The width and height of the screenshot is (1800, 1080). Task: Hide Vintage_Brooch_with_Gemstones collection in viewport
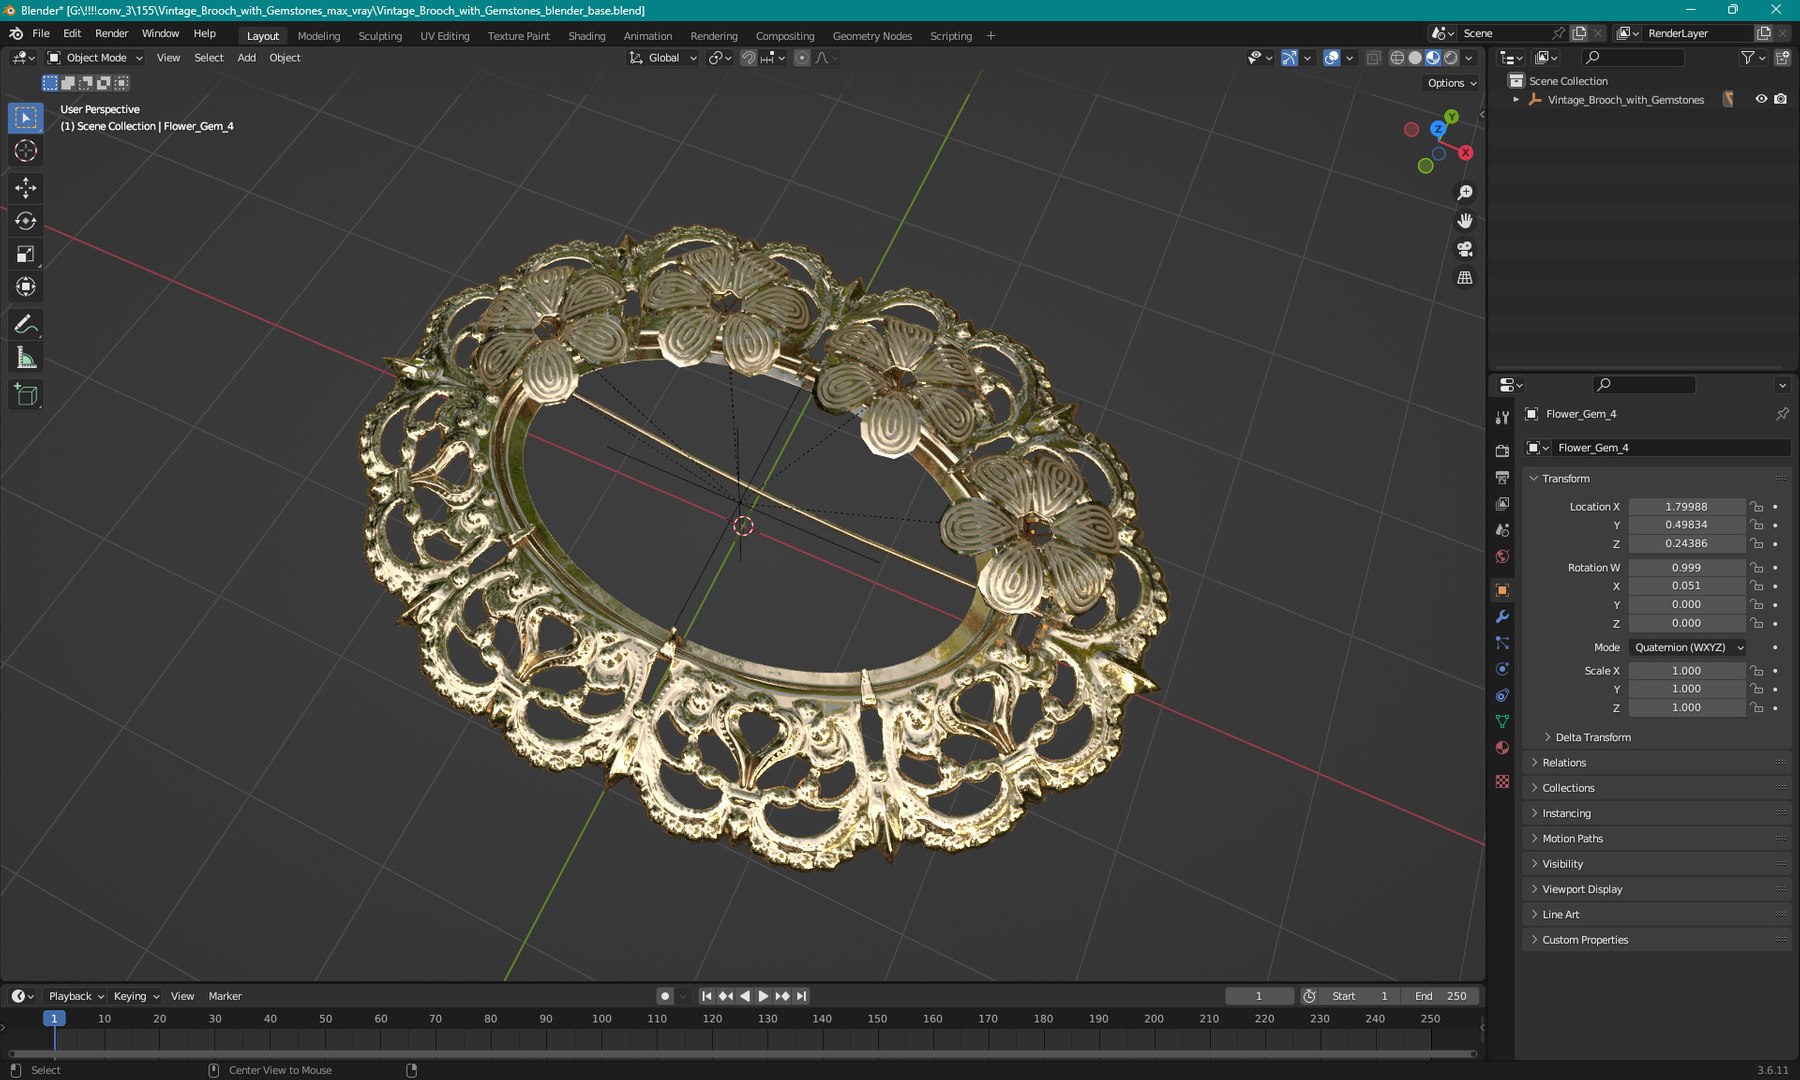(x=1761, y=99)
